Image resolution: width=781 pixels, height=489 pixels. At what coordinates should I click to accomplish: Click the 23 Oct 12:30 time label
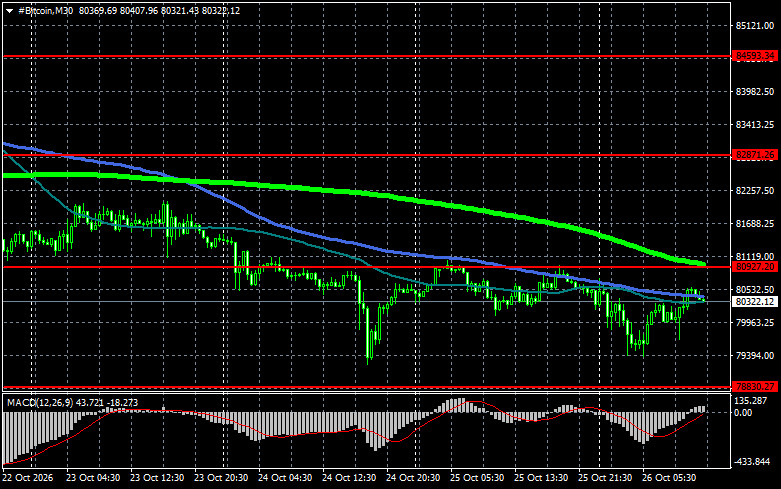[157, 478]
